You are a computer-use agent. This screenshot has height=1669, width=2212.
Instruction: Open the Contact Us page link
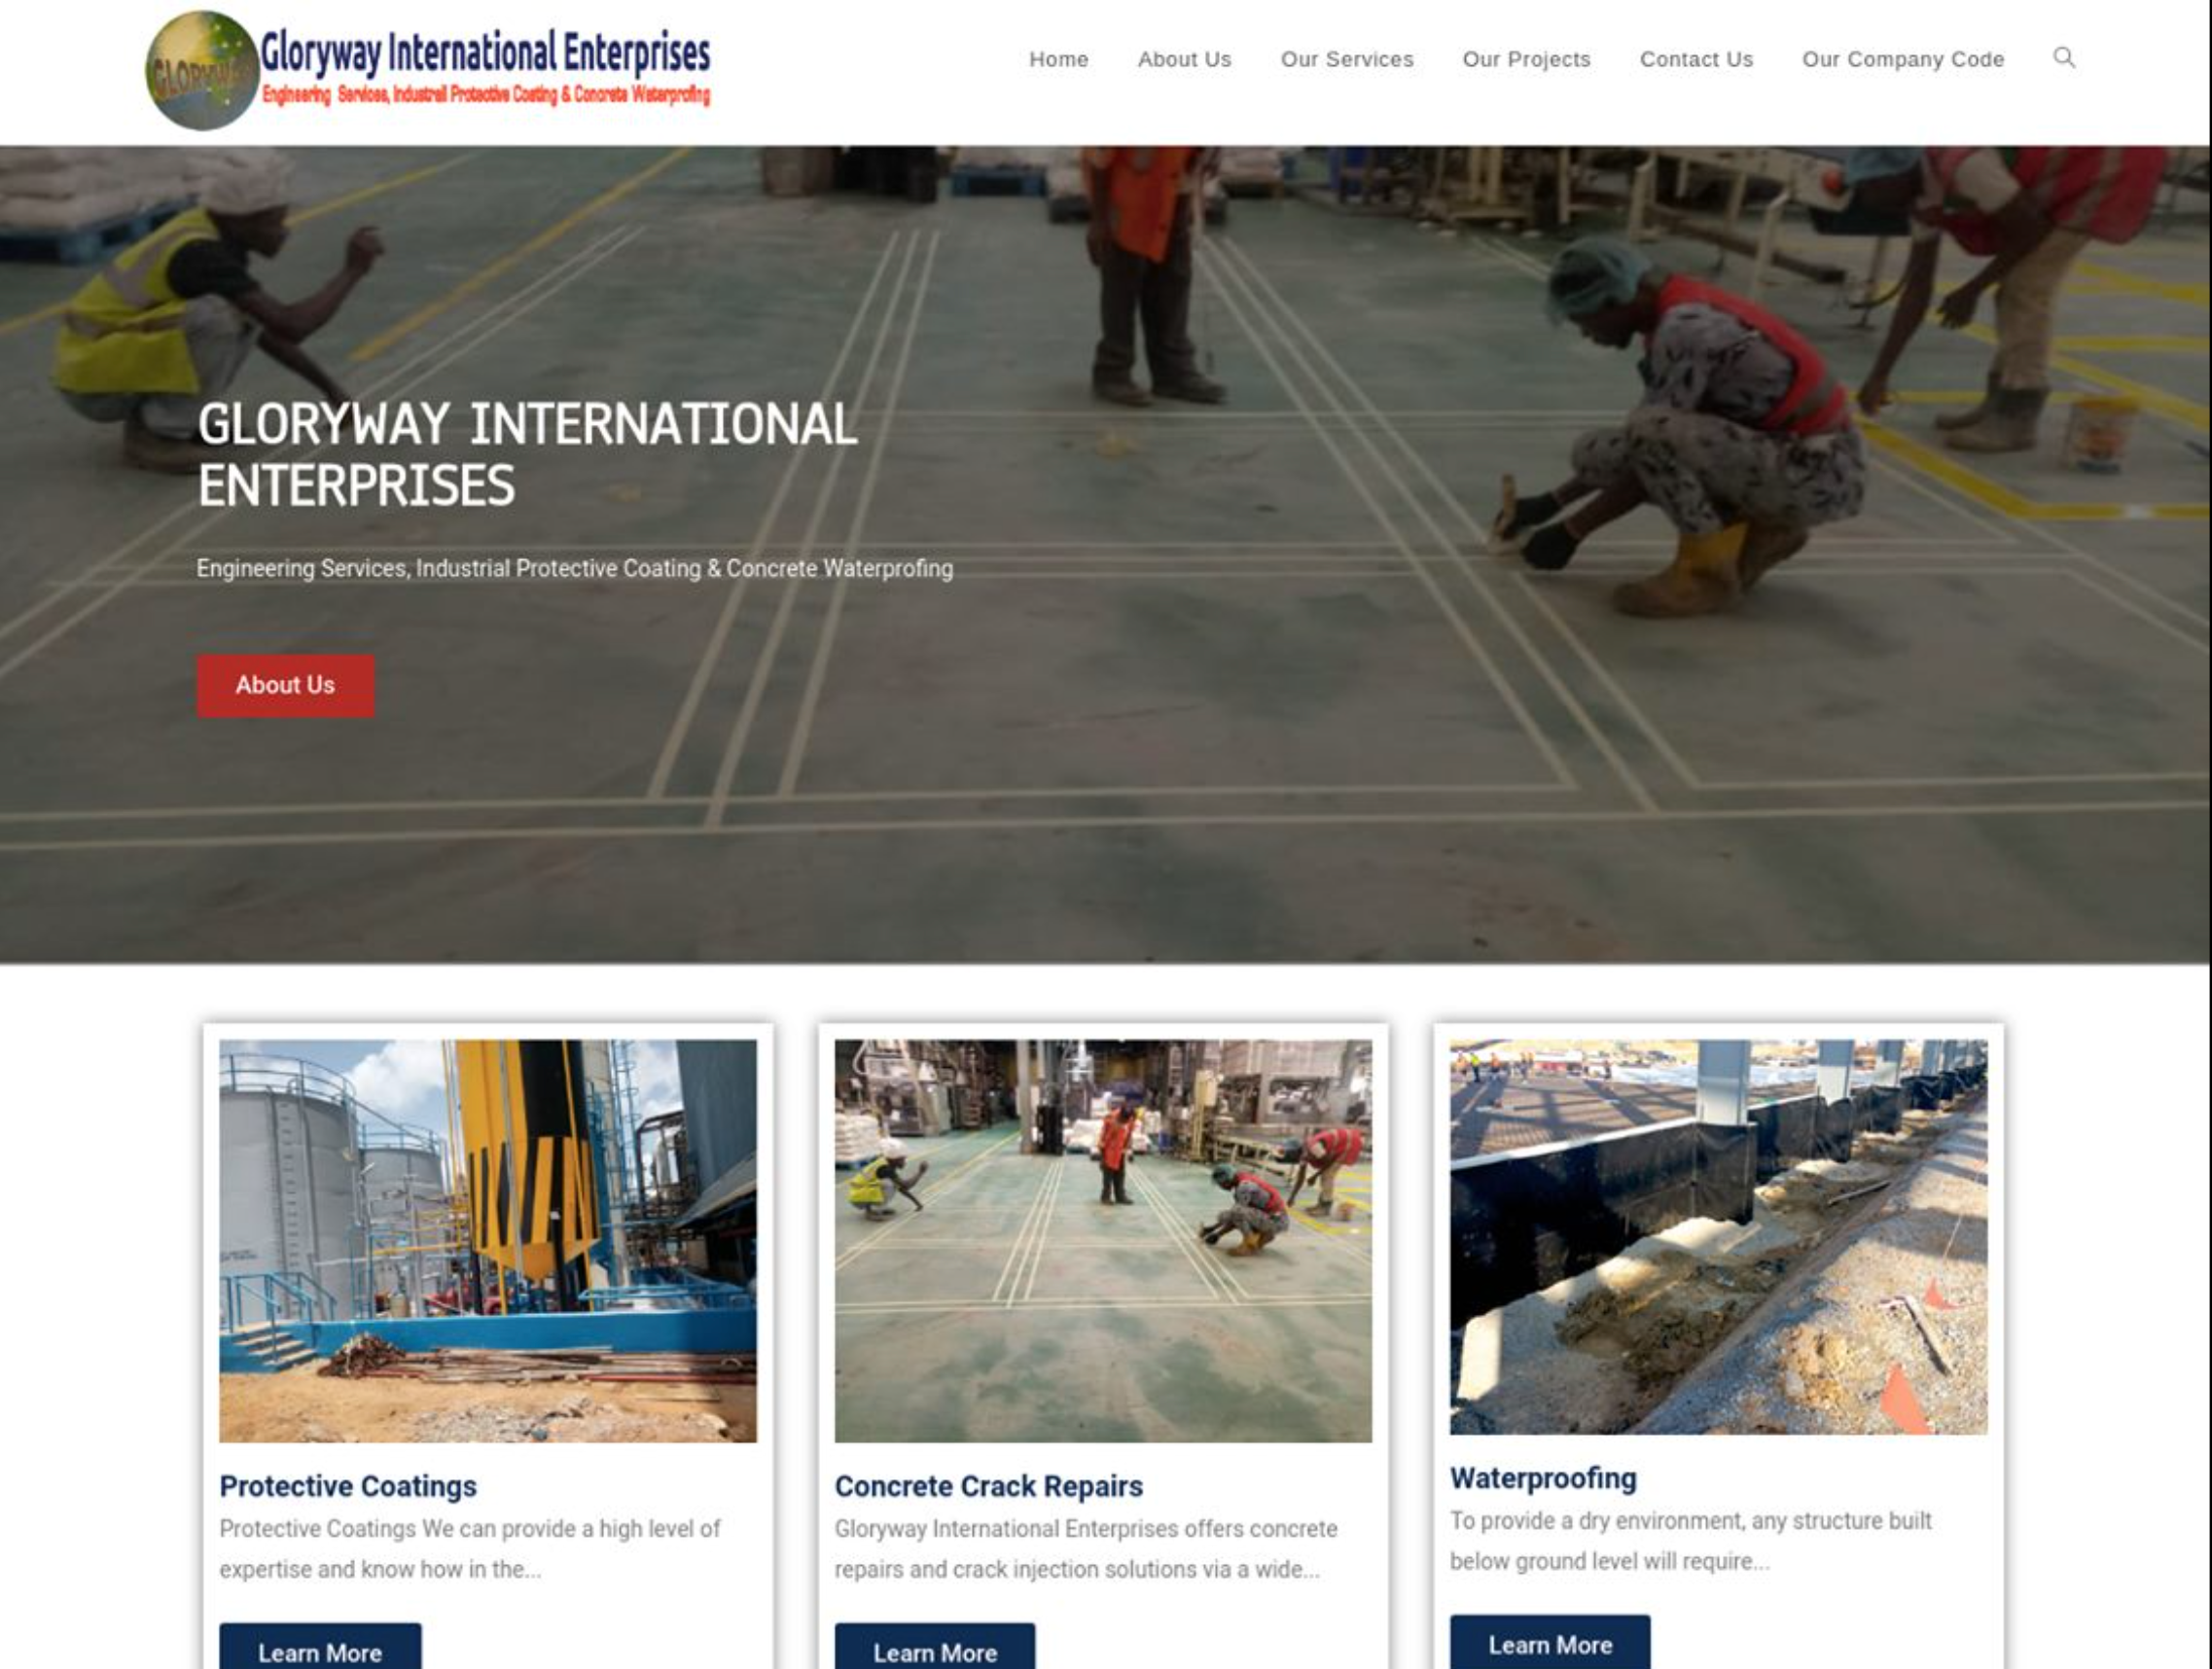tap(1696, 59)
